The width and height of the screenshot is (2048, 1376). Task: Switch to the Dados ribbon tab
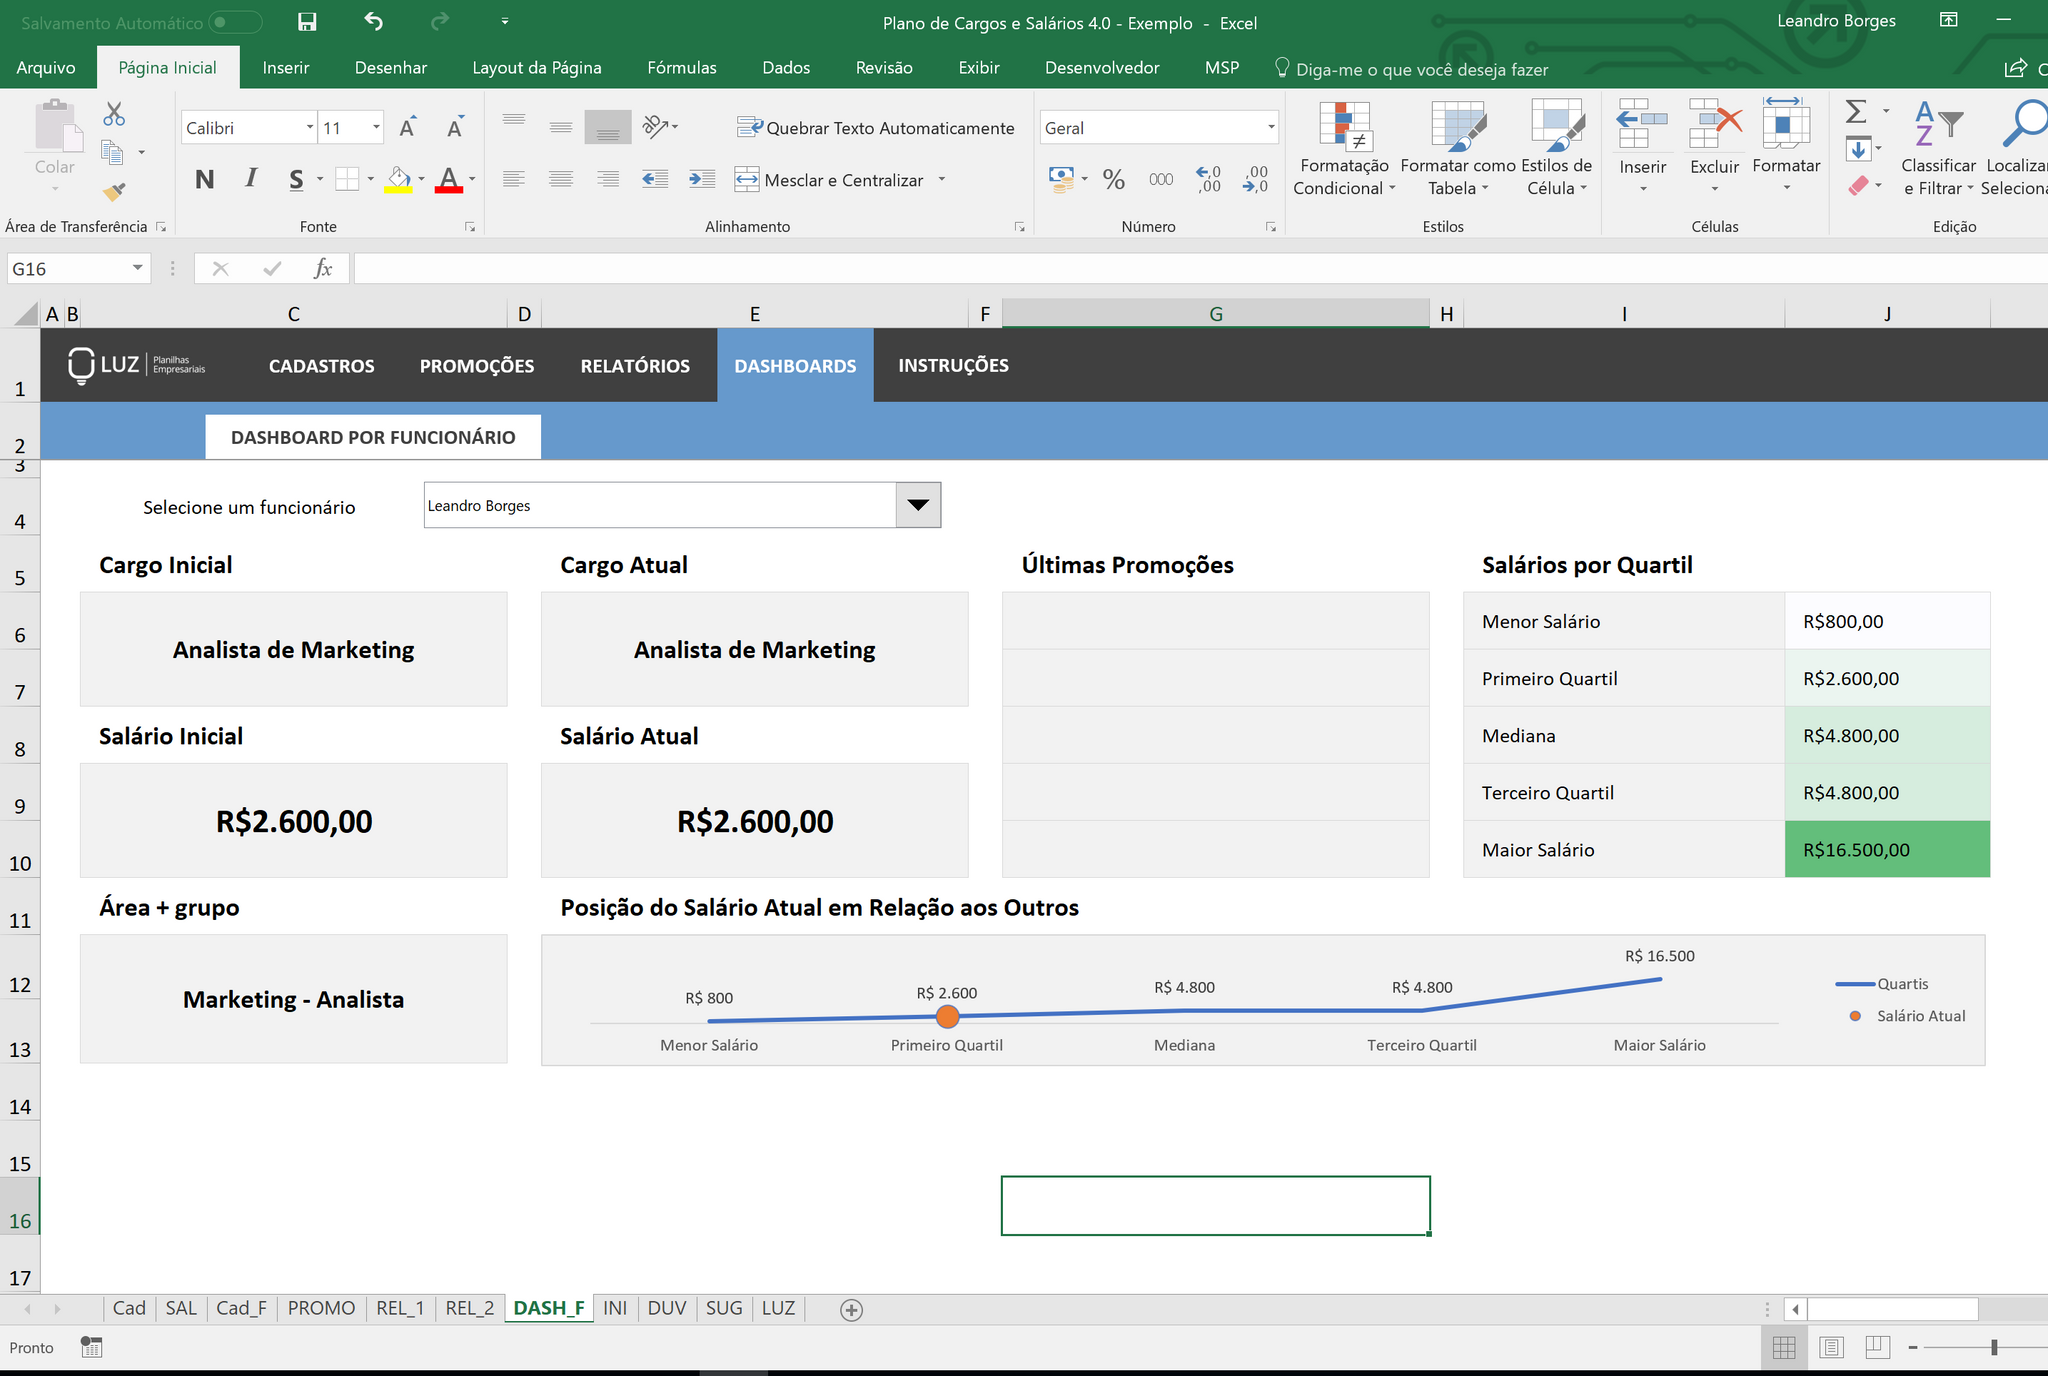[x=786, y=67]
